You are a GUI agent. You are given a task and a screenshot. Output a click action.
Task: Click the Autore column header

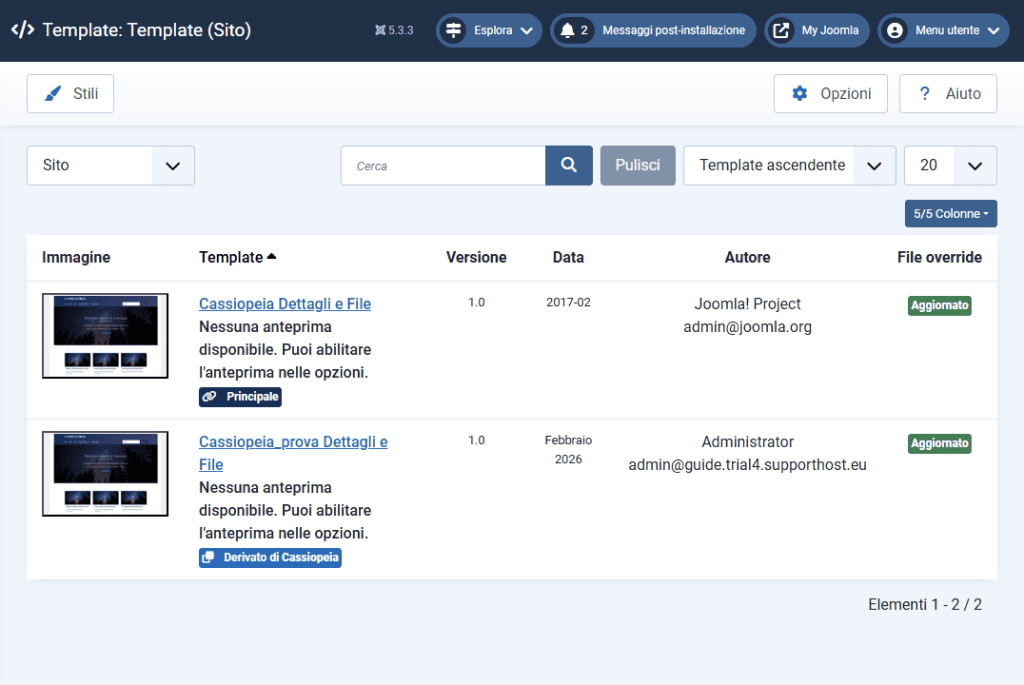pos(747,257)
